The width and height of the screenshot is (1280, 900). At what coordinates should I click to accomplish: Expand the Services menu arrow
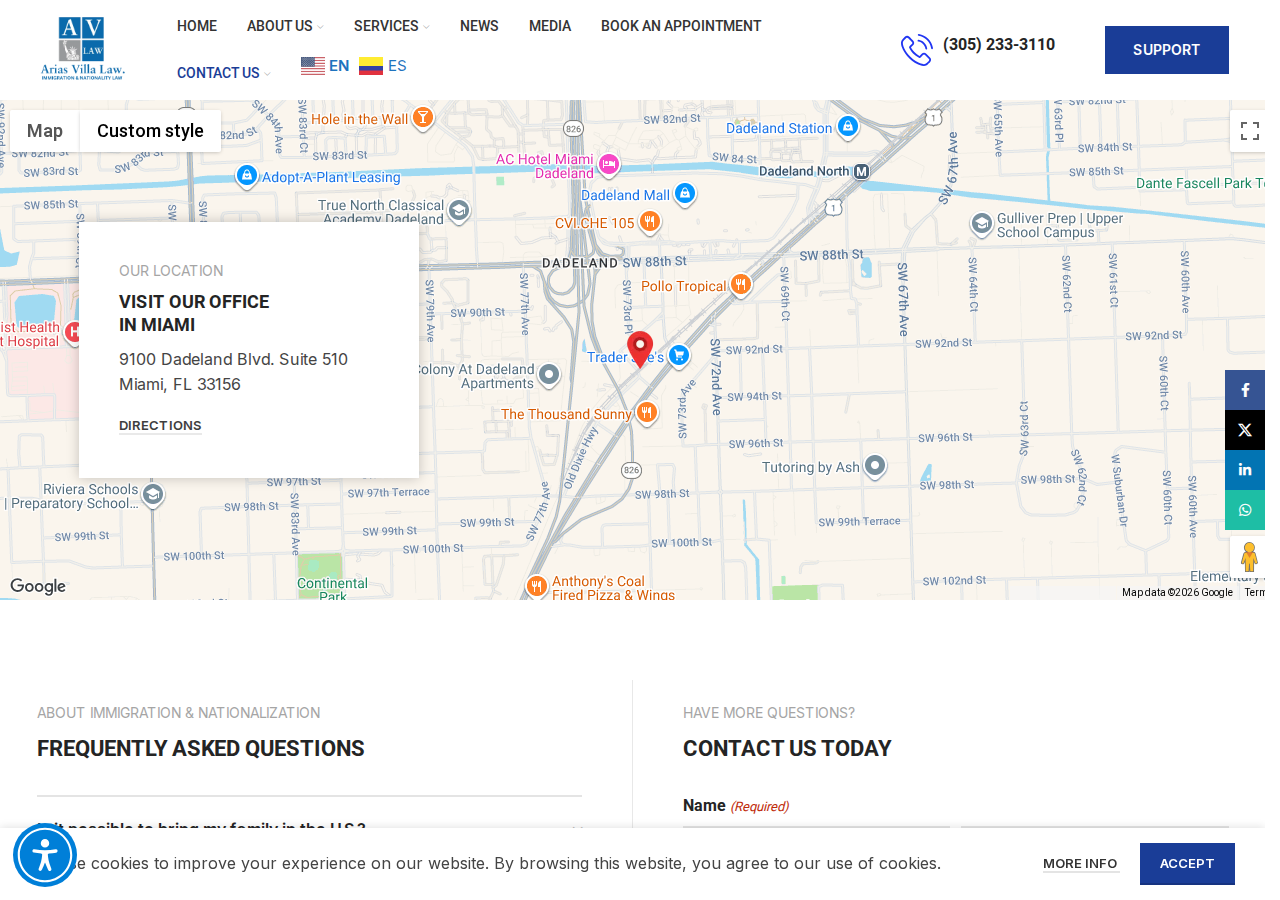click(426, 27)
